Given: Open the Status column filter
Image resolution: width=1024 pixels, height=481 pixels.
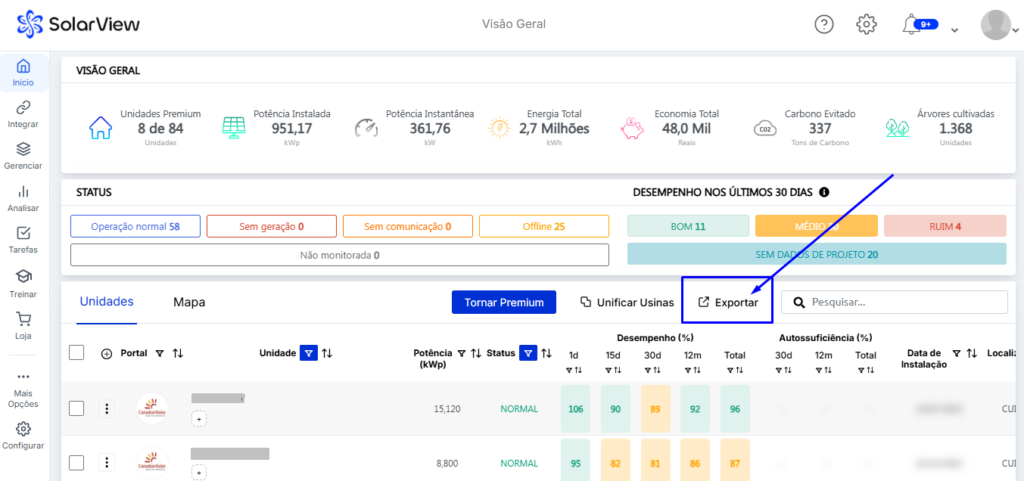Looking at the screenshot, I should pyautogui.click(x=527, y=353).
